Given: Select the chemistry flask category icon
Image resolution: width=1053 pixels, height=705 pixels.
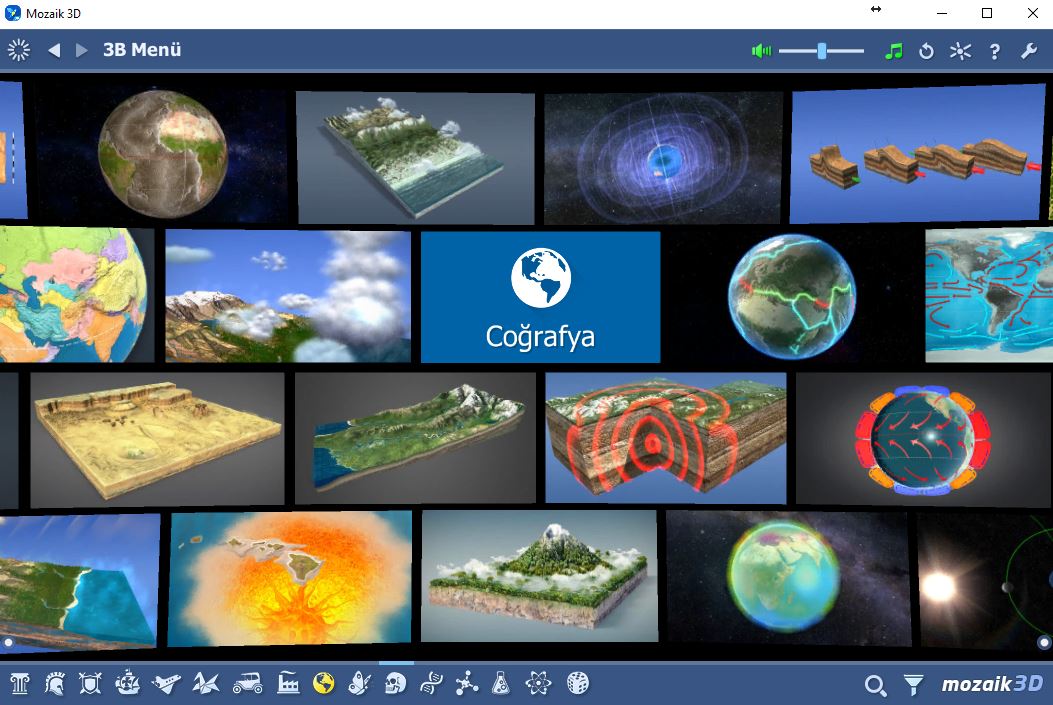Looking at the screenshot, I should [x=501, y=684].
